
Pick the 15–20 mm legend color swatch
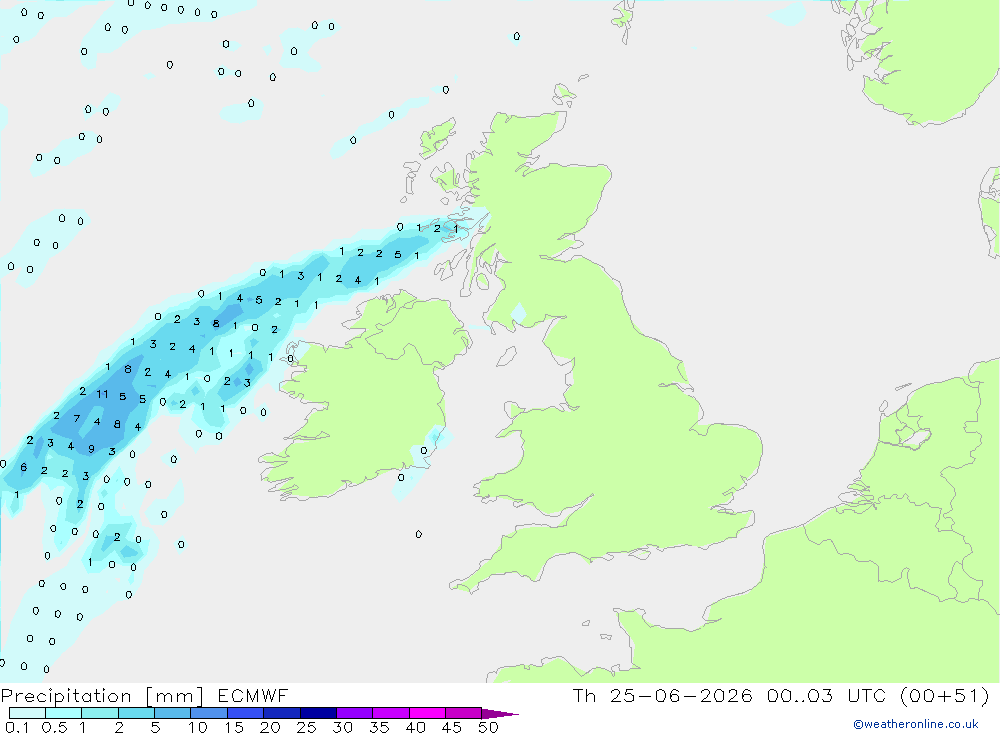coord(245,713)
